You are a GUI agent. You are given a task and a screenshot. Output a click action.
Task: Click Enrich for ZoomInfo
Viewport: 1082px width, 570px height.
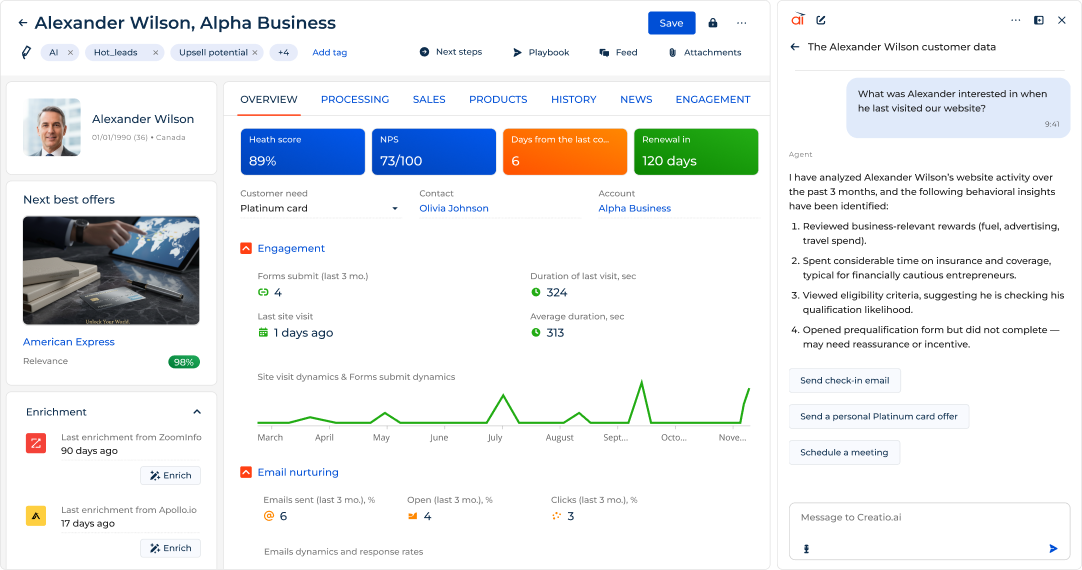pos(170,475)
